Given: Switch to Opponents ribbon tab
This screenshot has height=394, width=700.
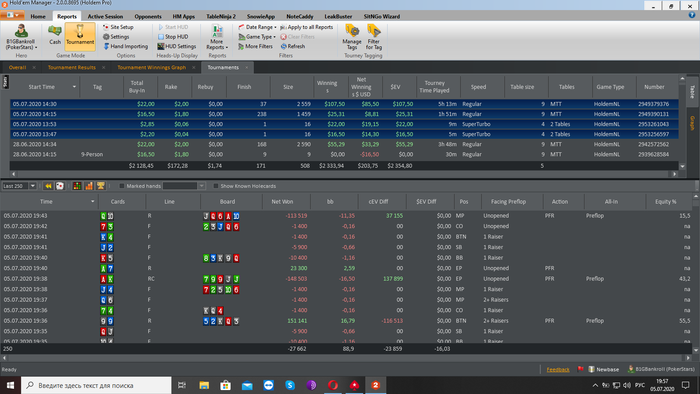Looking at the screenshot, I should point(148,17).
